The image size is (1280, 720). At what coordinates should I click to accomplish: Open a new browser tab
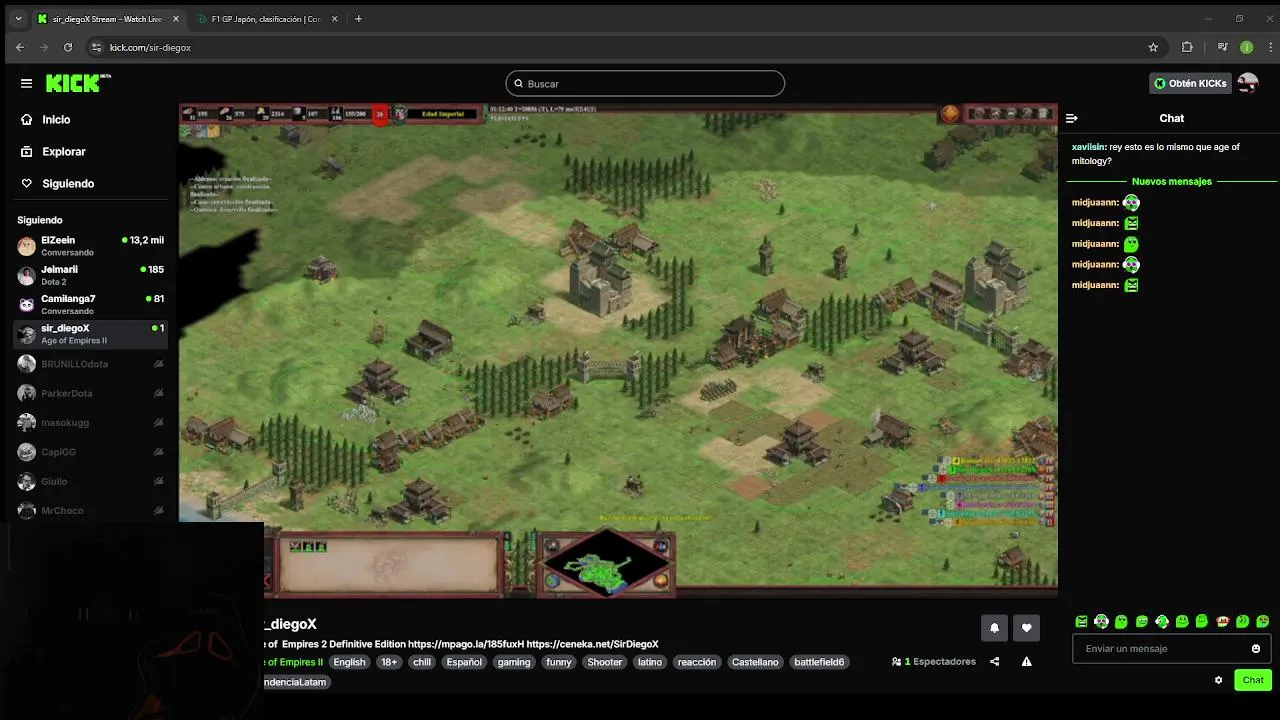pos(358,19)
